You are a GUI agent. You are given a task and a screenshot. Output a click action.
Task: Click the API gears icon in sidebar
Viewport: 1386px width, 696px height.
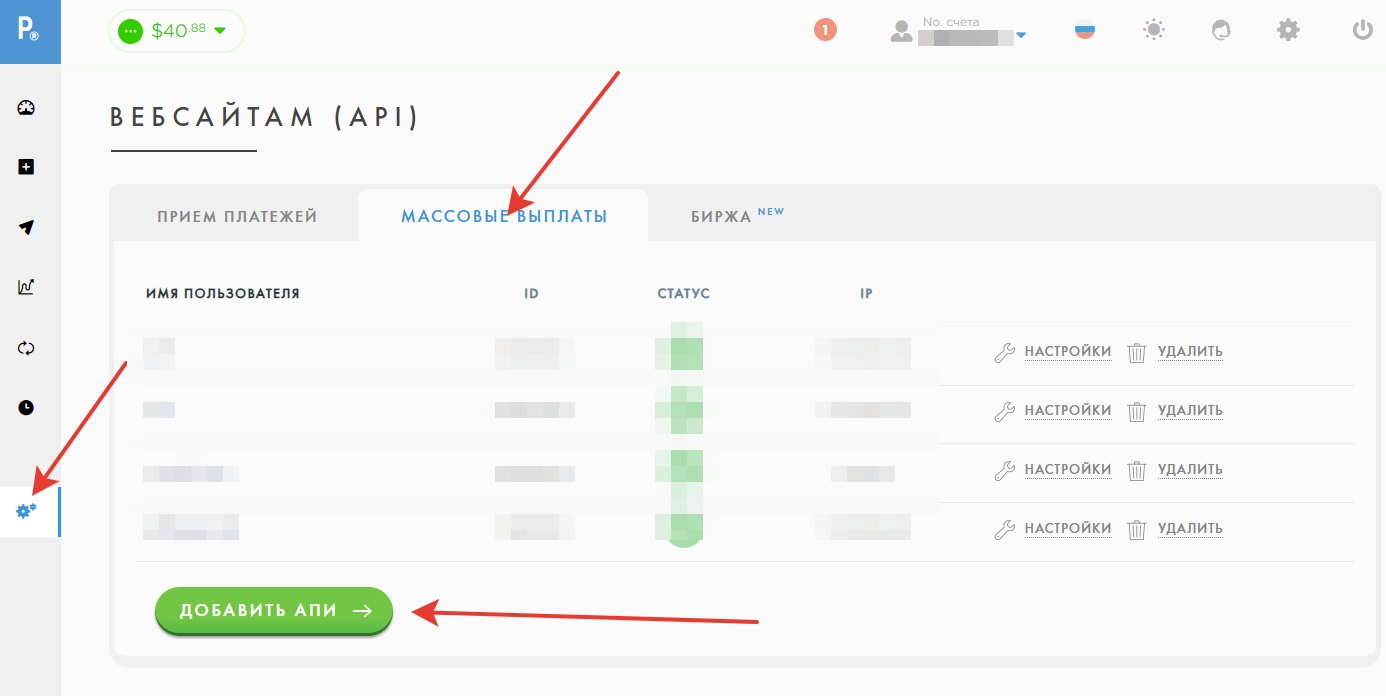pos(27,511)
